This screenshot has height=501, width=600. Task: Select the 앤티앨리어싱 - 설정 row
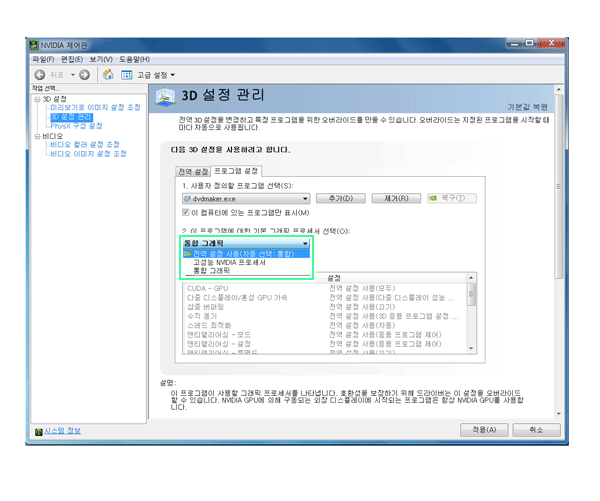click(325, 344)
